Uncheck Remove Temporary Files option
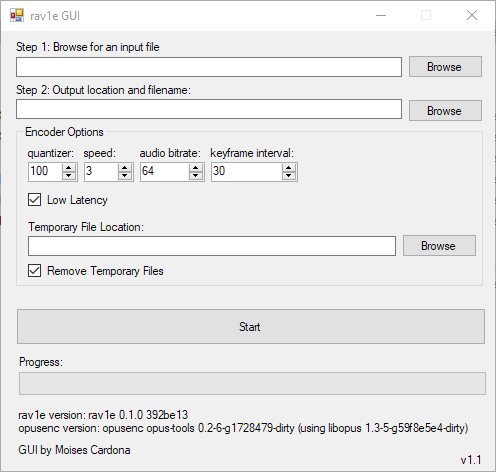 pos(35,271)
